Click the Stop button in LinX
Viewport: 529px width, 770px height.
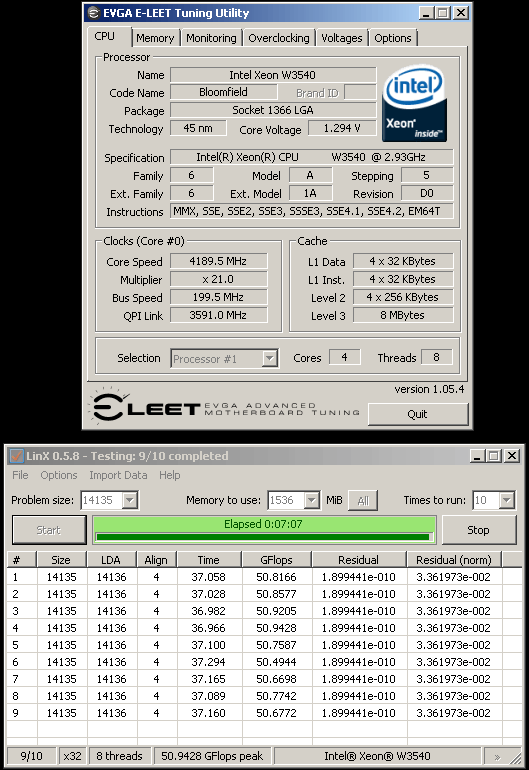click(x=478, y=530)
